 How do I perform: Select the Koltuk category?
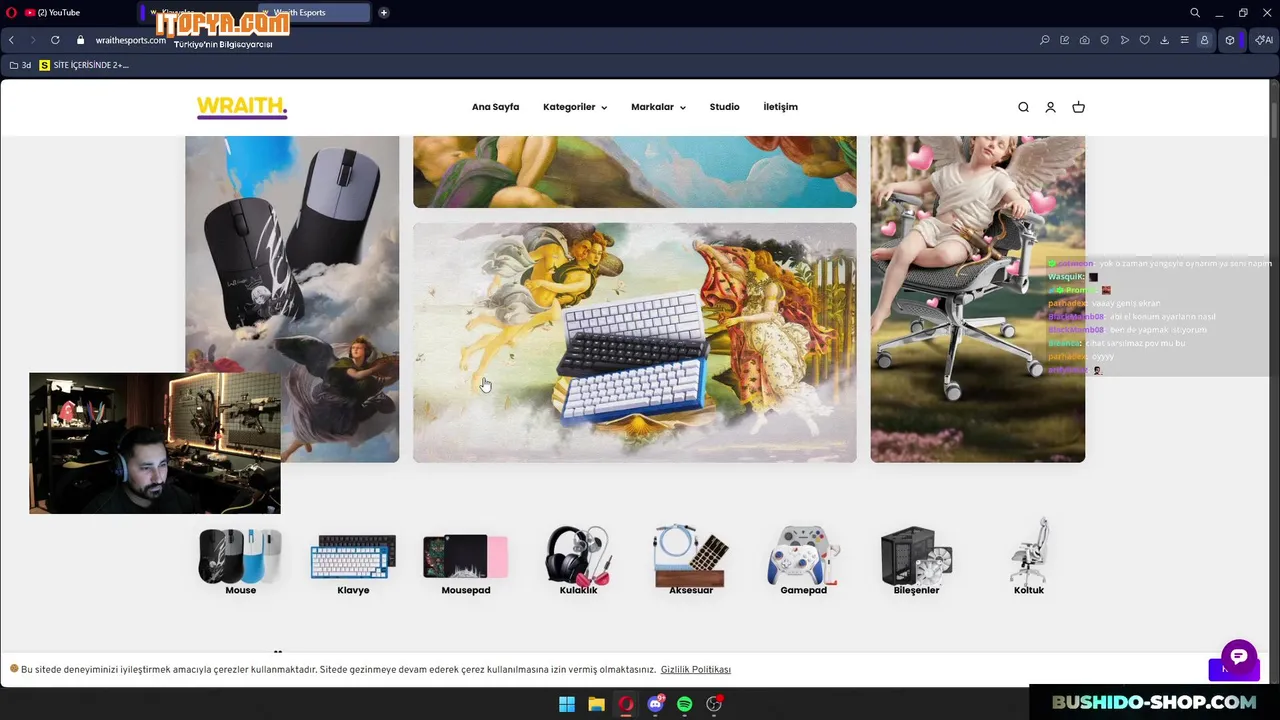click(1028, 557)
